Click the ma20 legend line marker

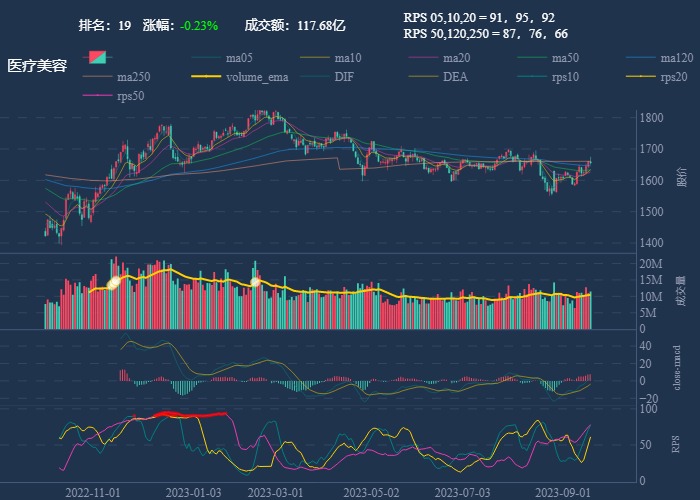pyautogui.click(x=422, y=57)
